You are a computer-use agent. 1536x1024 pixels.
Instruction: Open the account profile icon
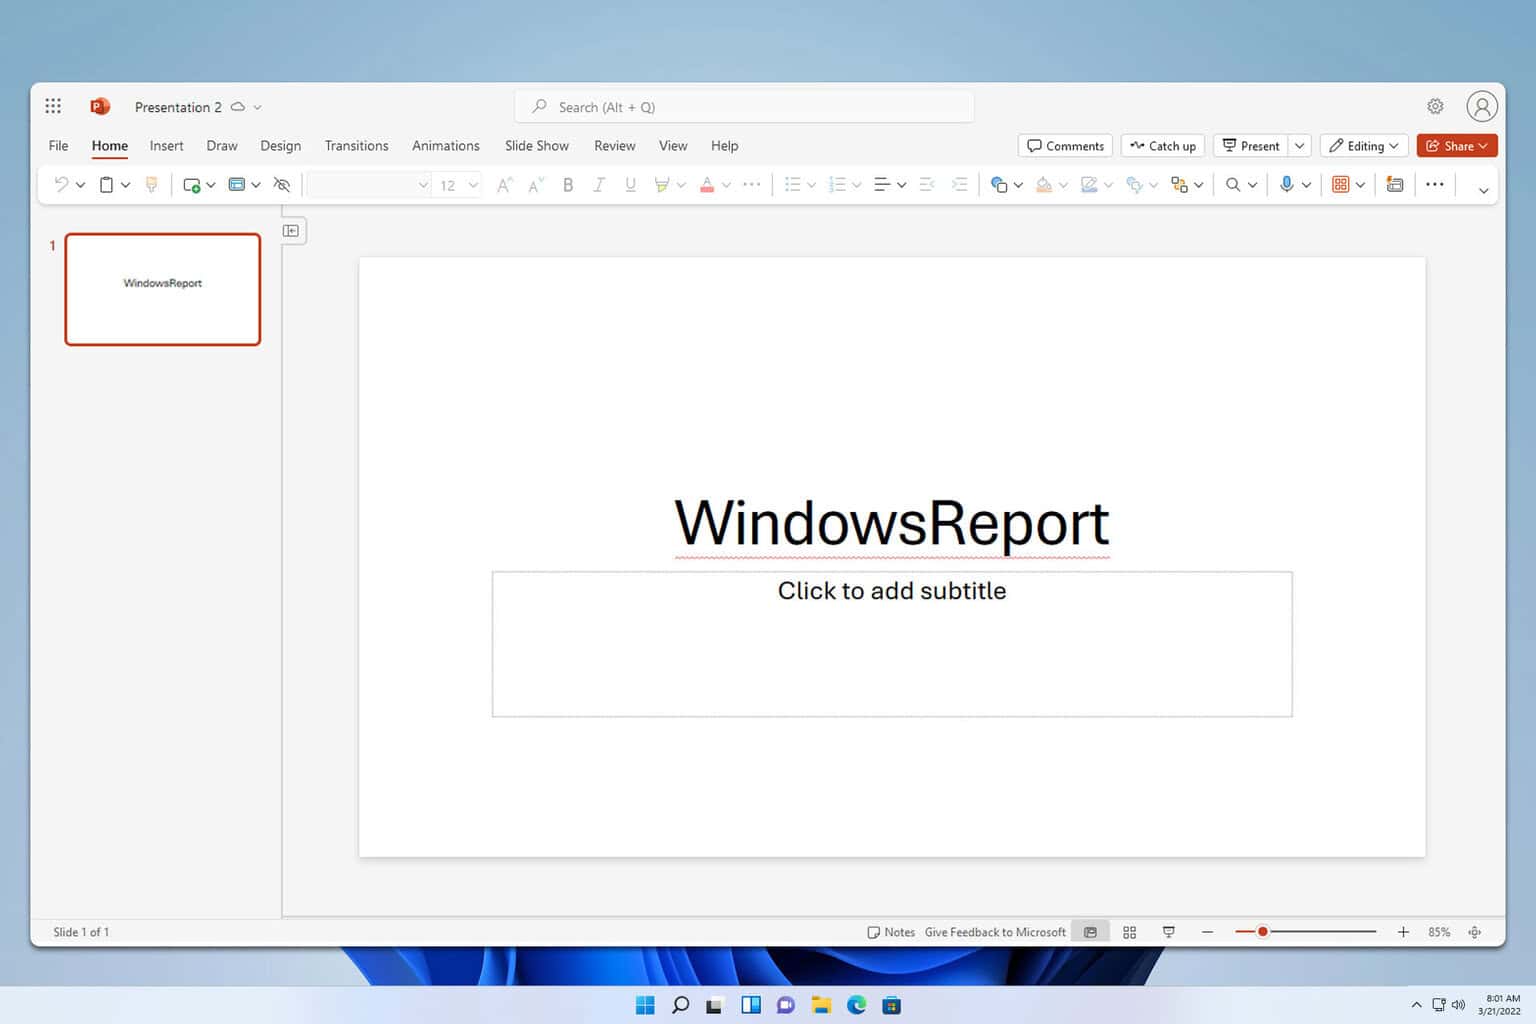coord(1482,106)
